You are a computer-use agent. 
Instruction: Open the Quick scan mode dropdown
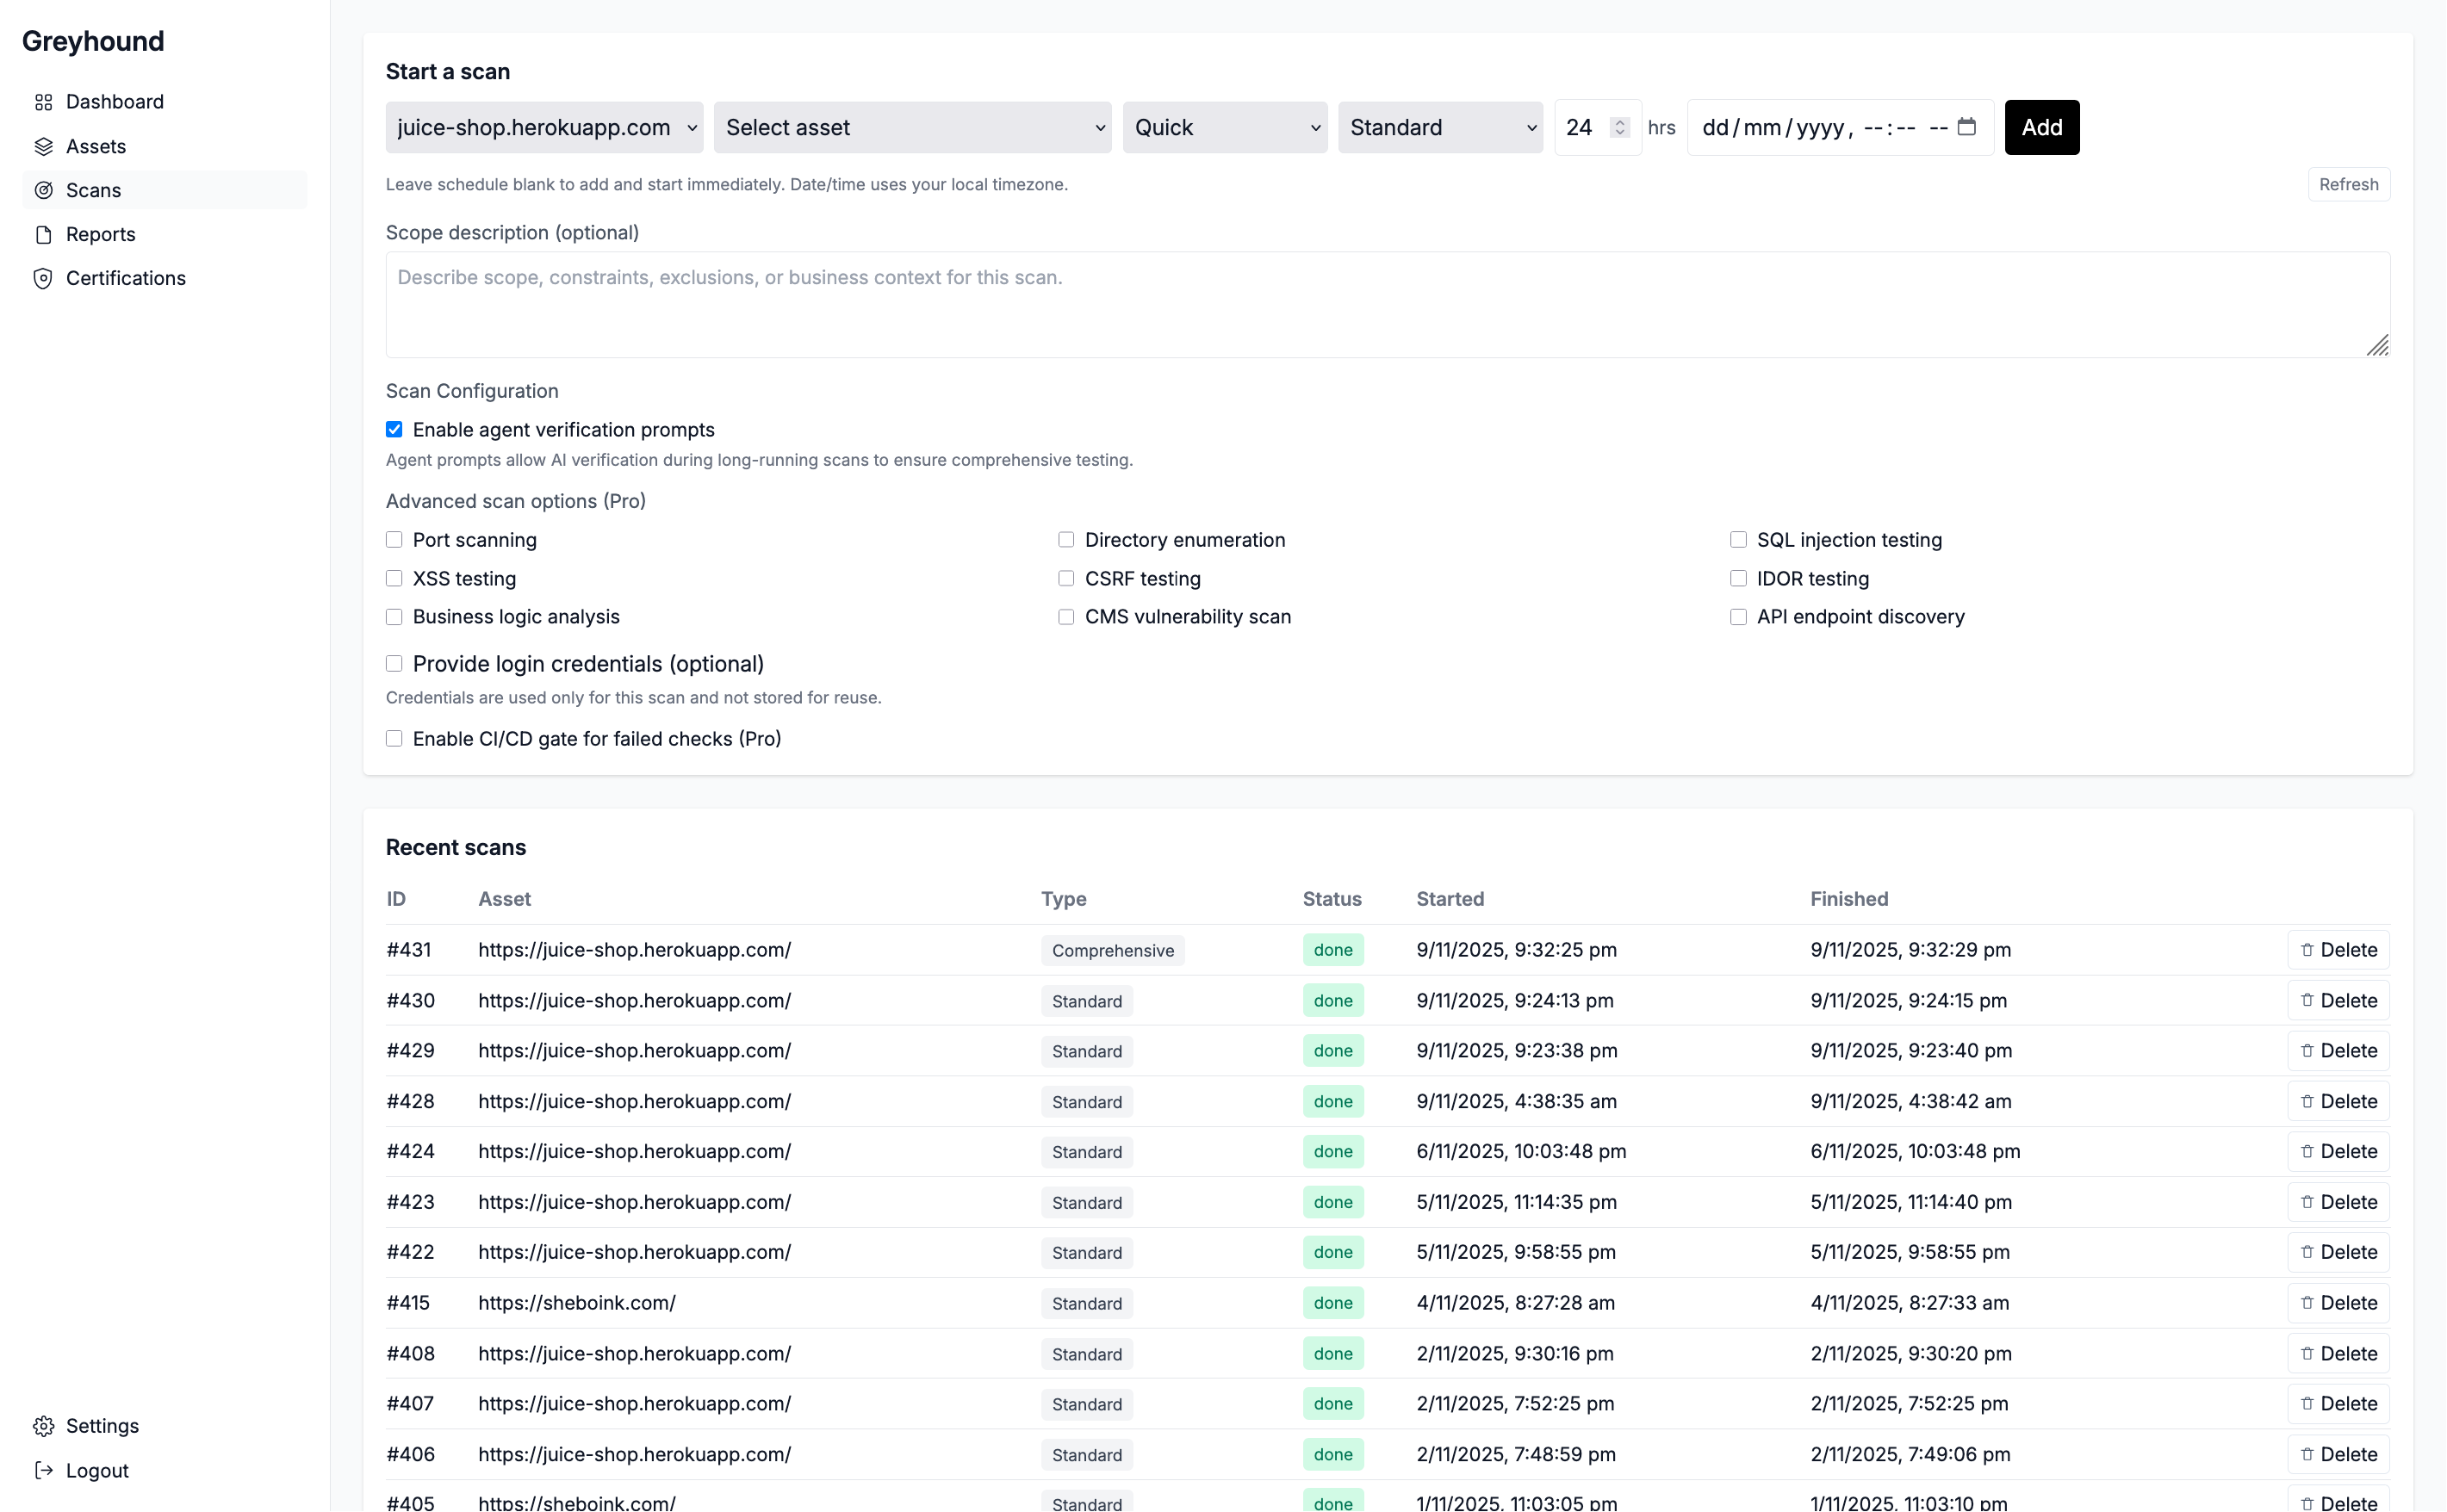pyautogui.click(x=1224, y=127)
